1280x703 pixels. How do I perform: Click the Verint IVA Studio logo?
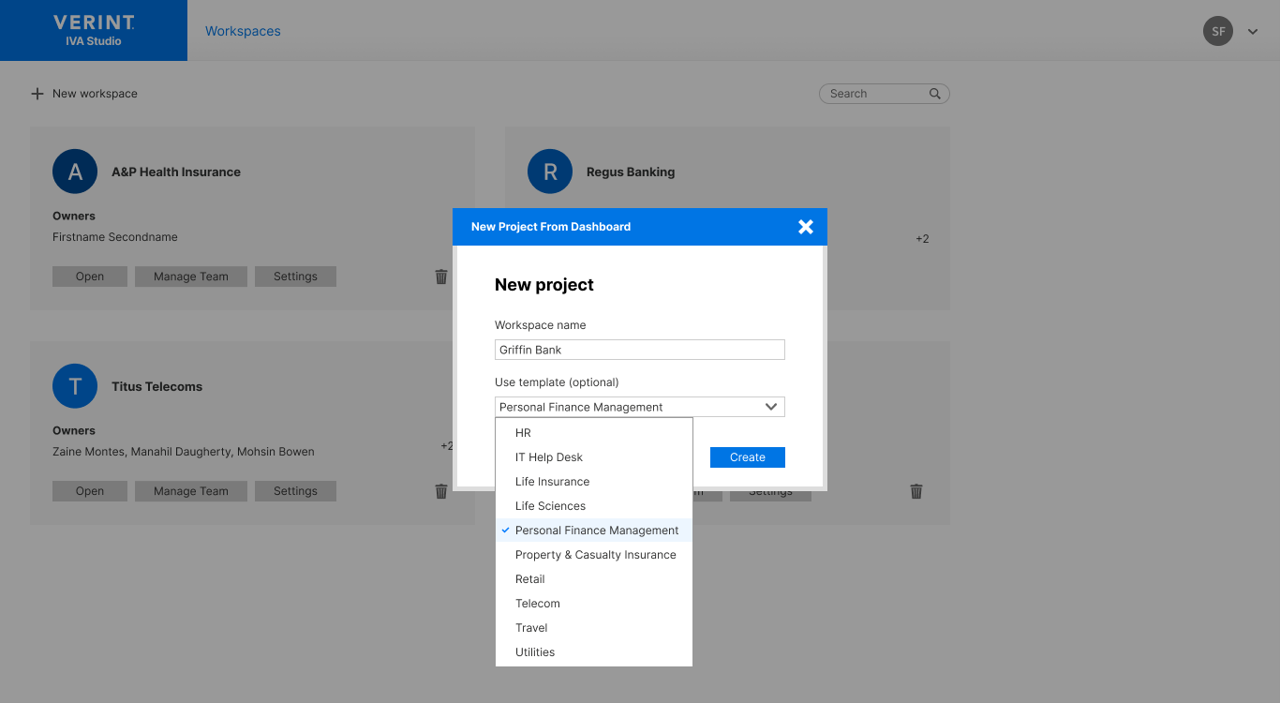pos(94,30)
